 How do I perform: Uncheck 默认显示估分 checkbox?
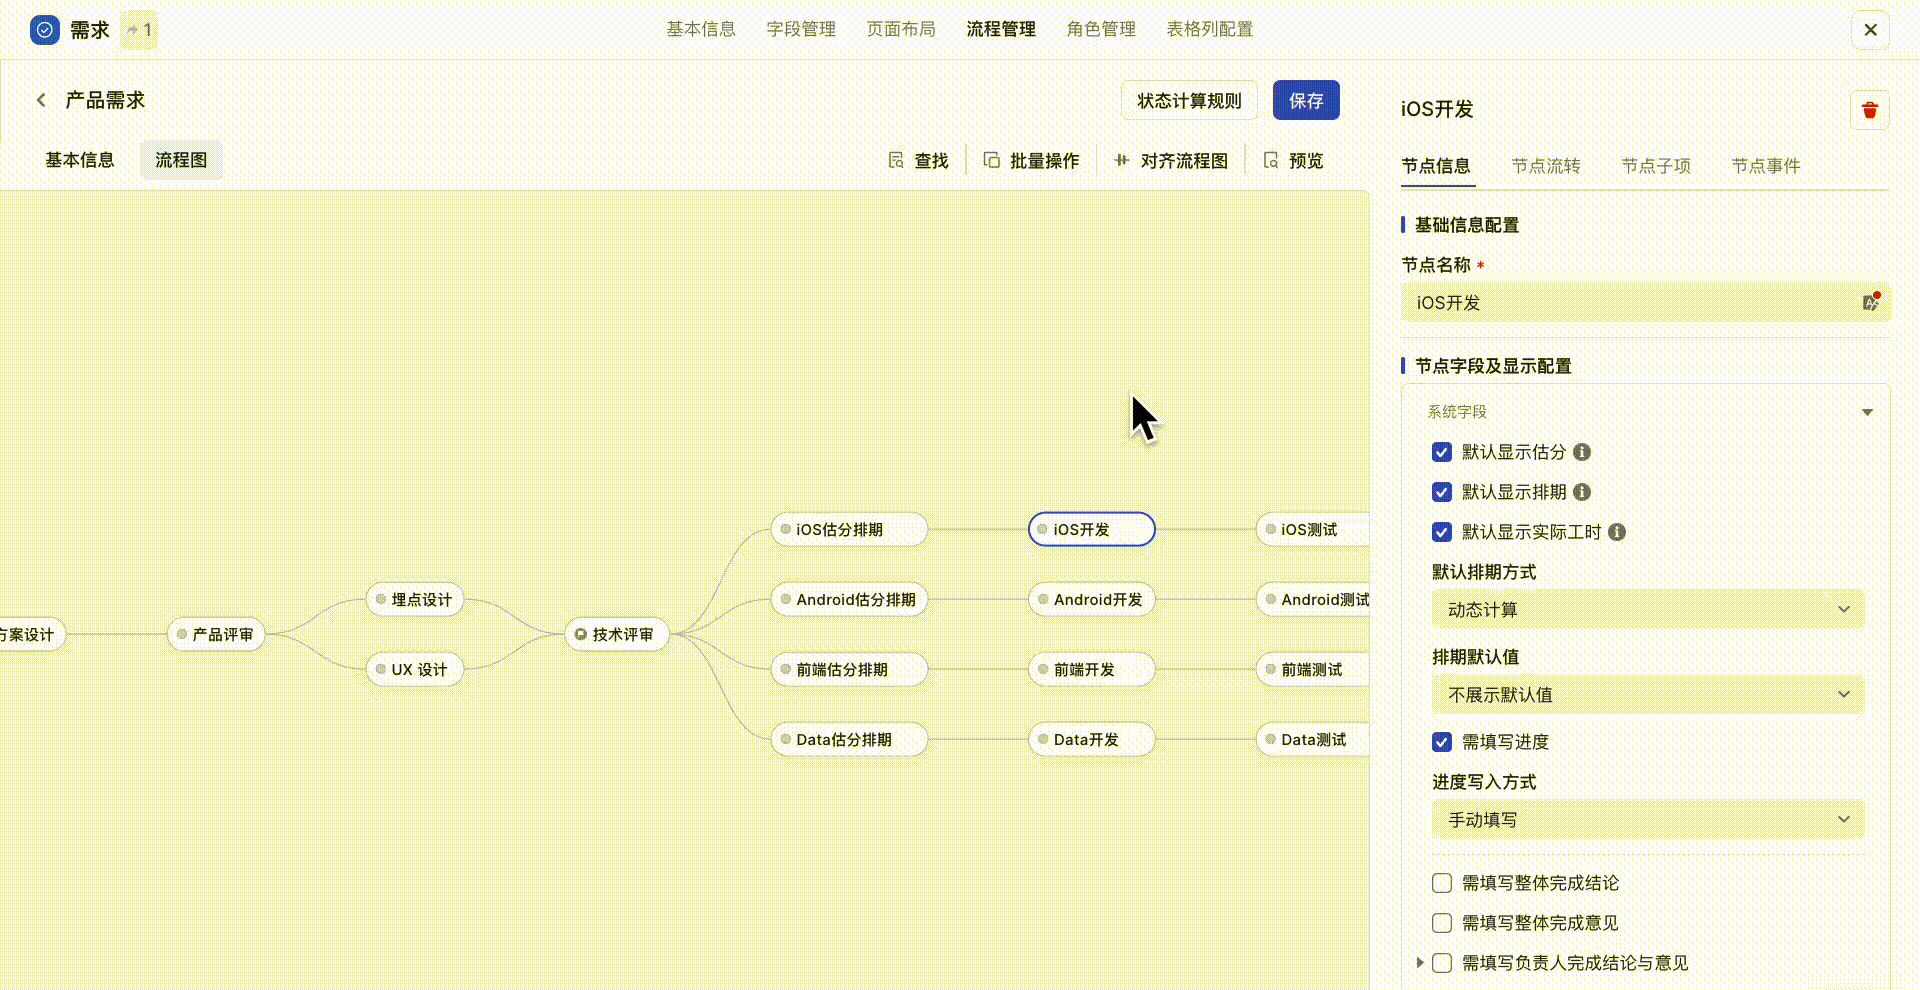[x=1442, y=452]
